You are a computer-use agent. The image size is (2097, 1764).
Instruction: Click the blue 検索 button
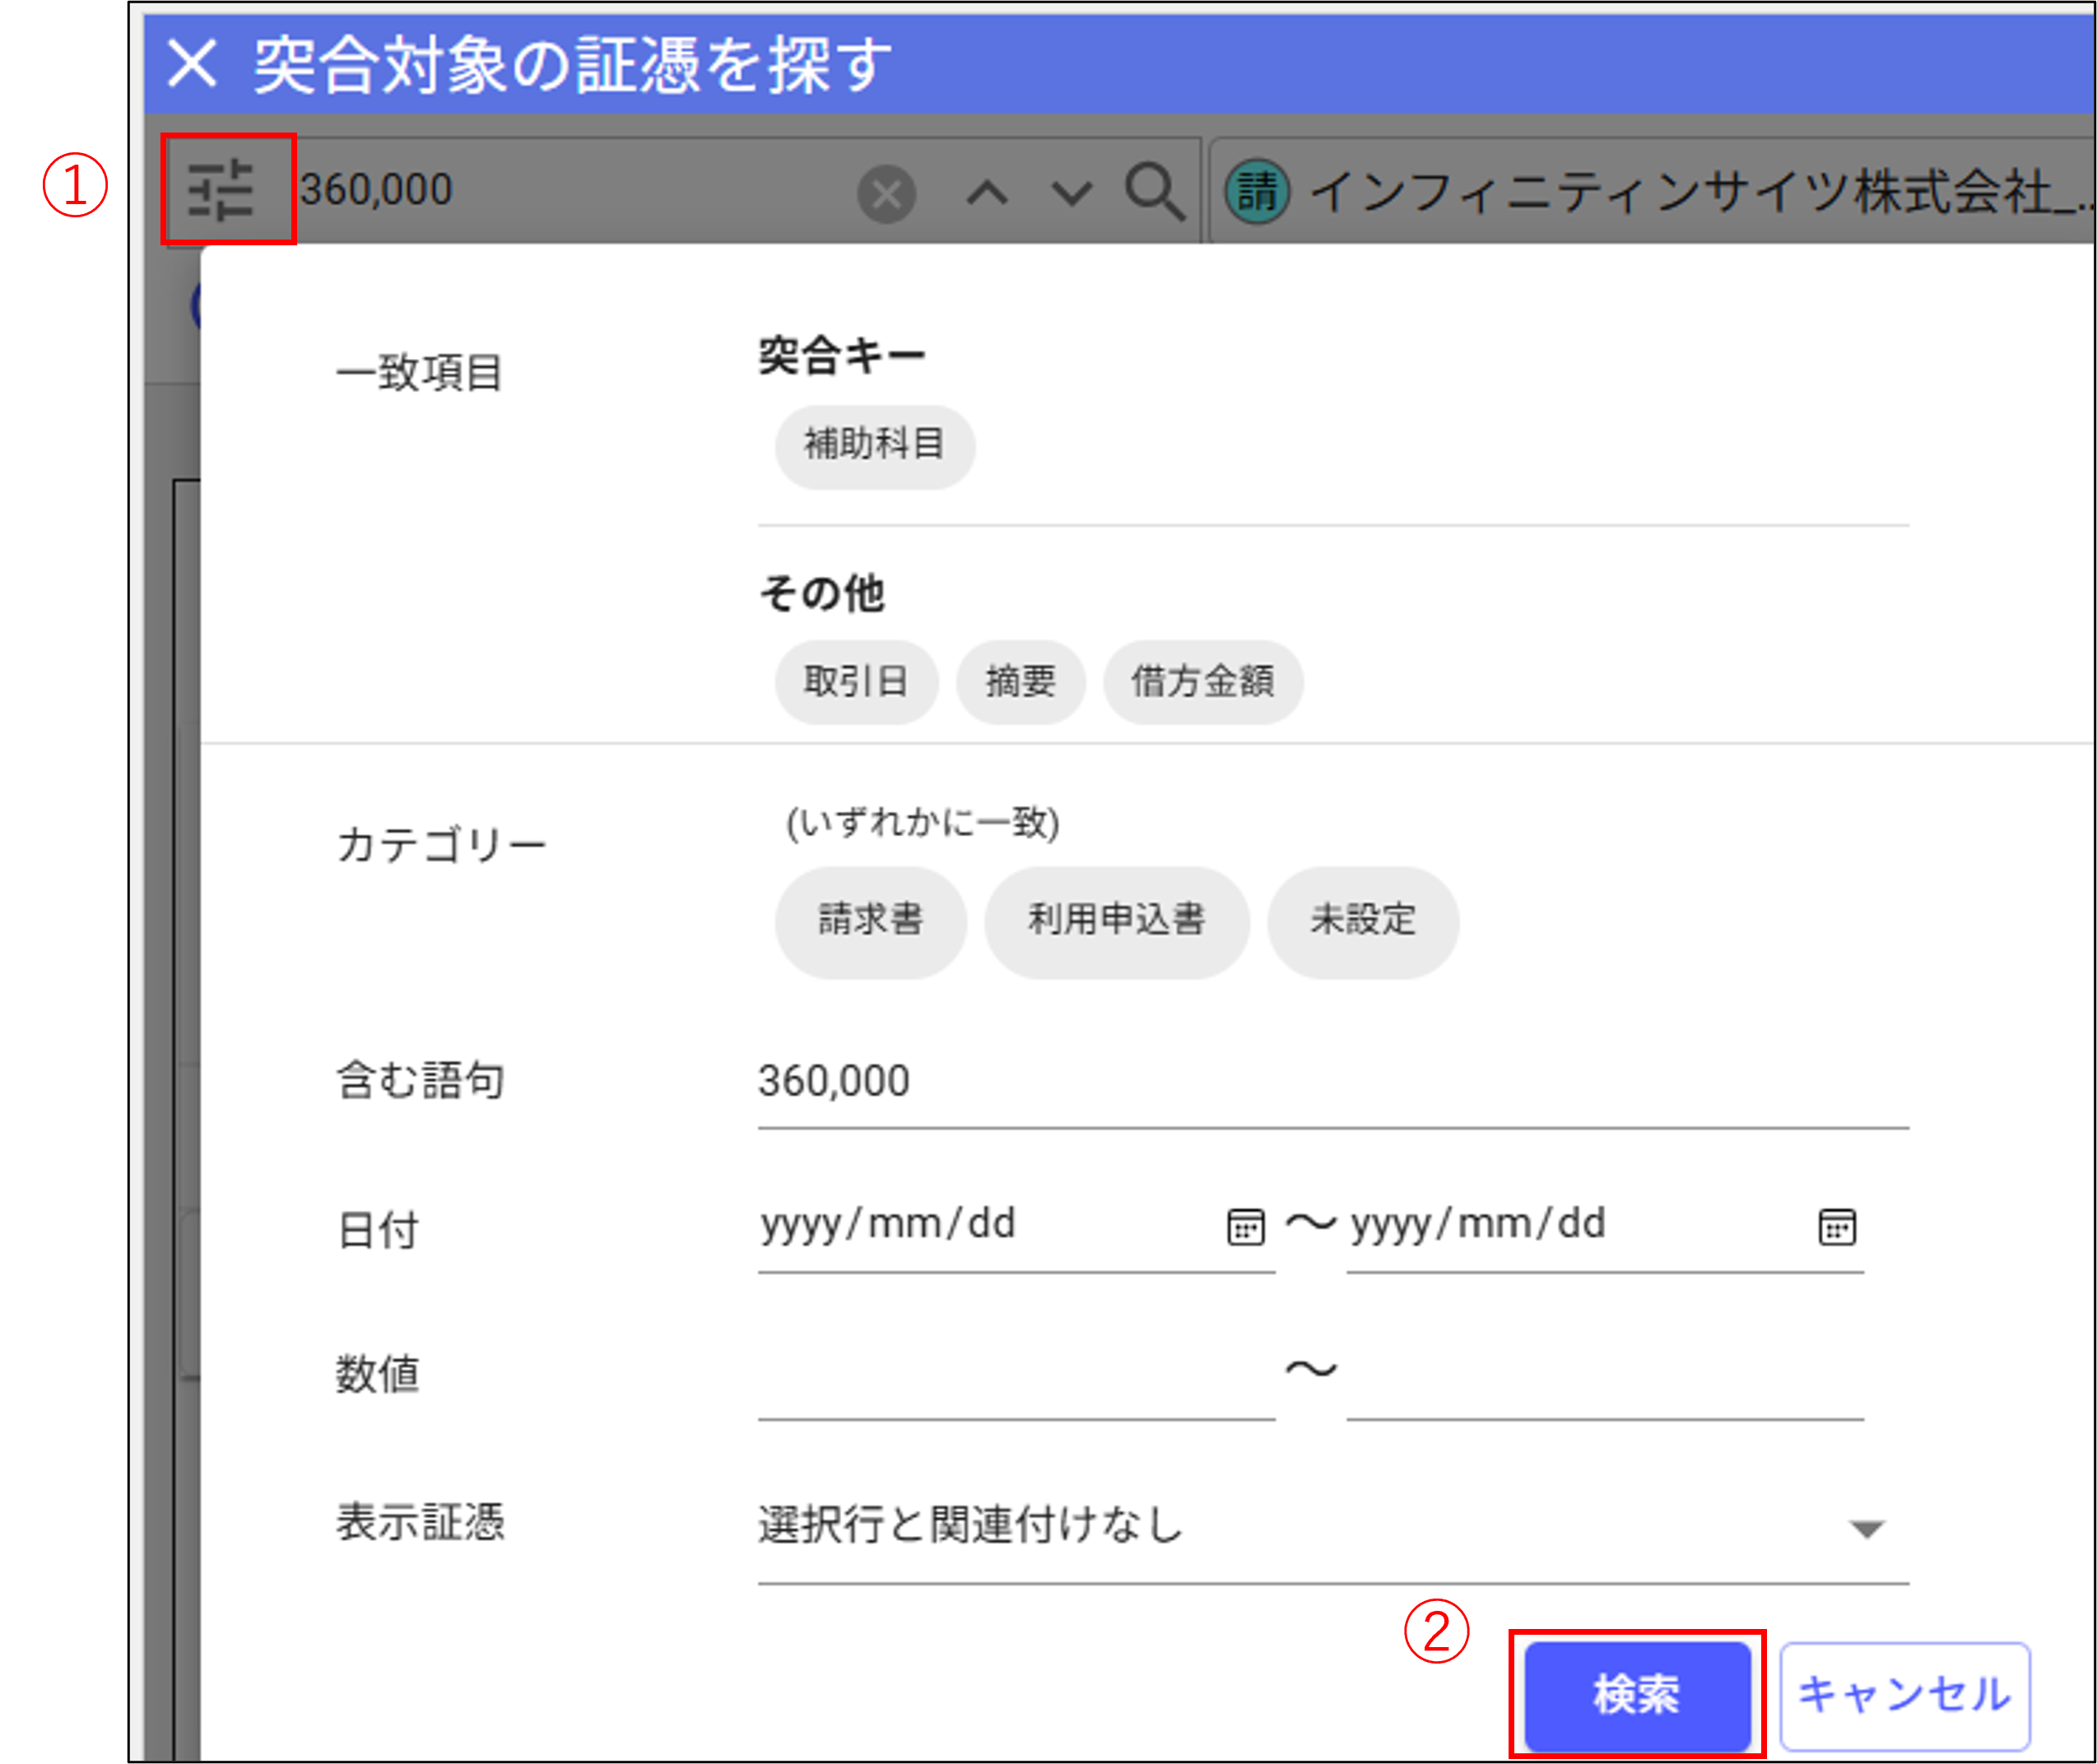click(1636, 1694)
